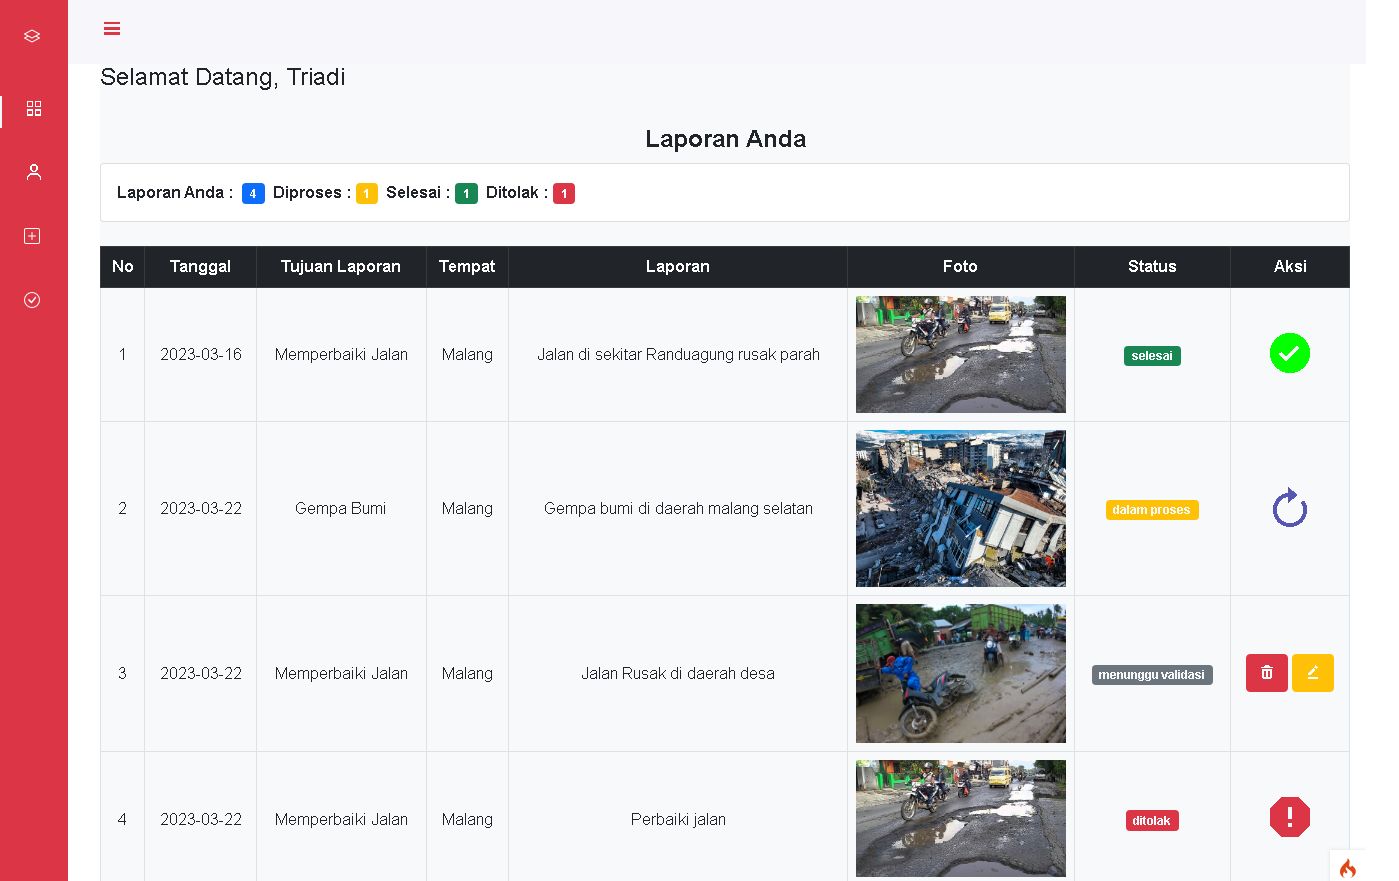Click the red exclamation icon for report 4

click(1289, 817)
